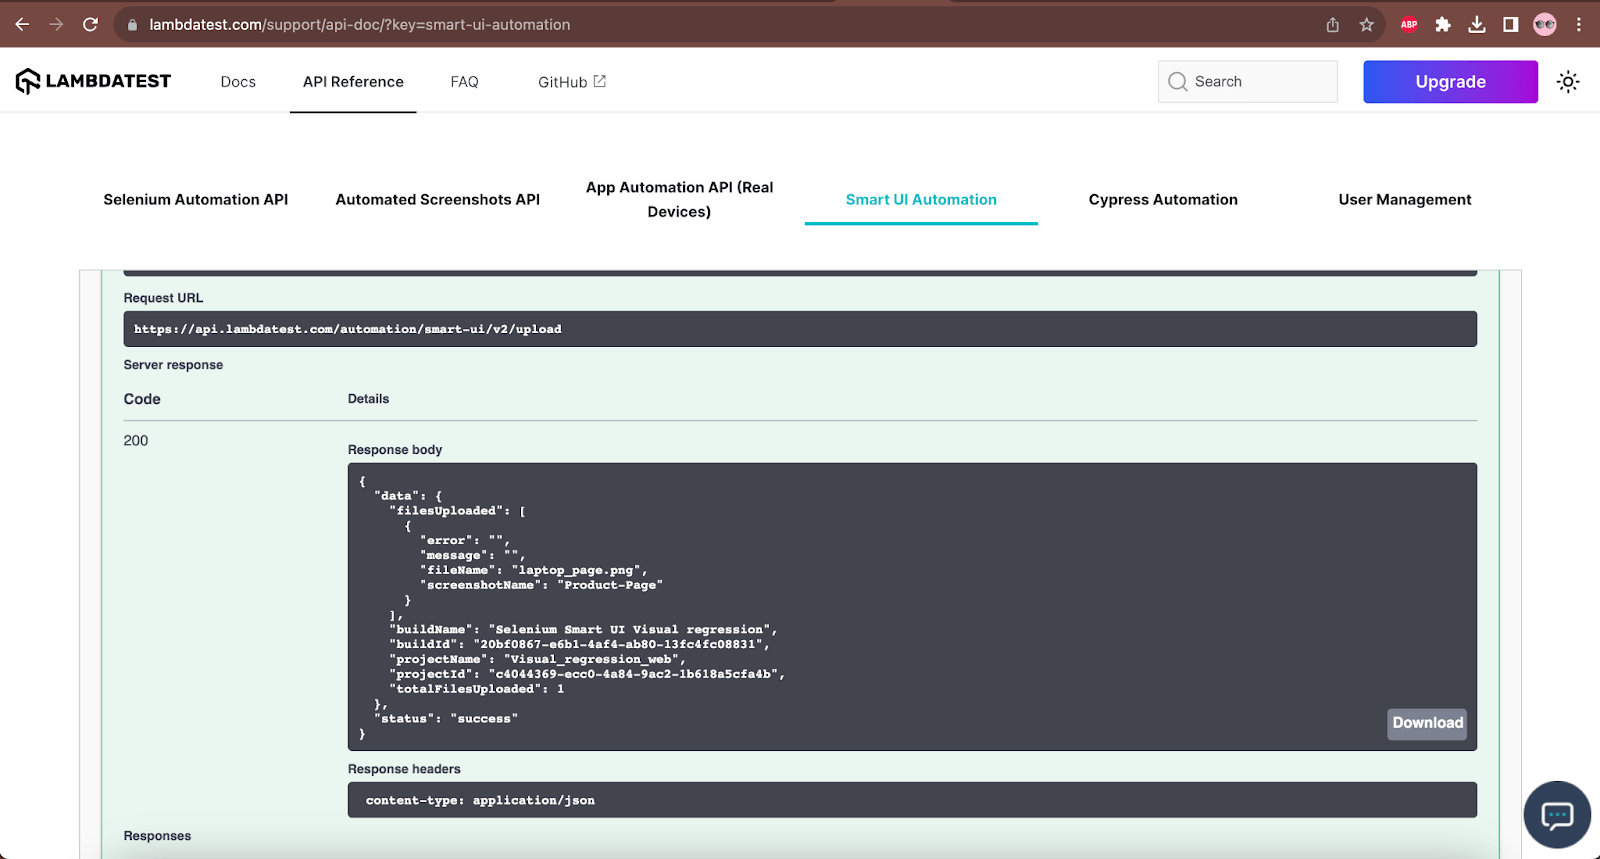Open the ABP ad blocker extension
The width and height of the screenshot is (1600, 859).
click(x=1409, y=25)
